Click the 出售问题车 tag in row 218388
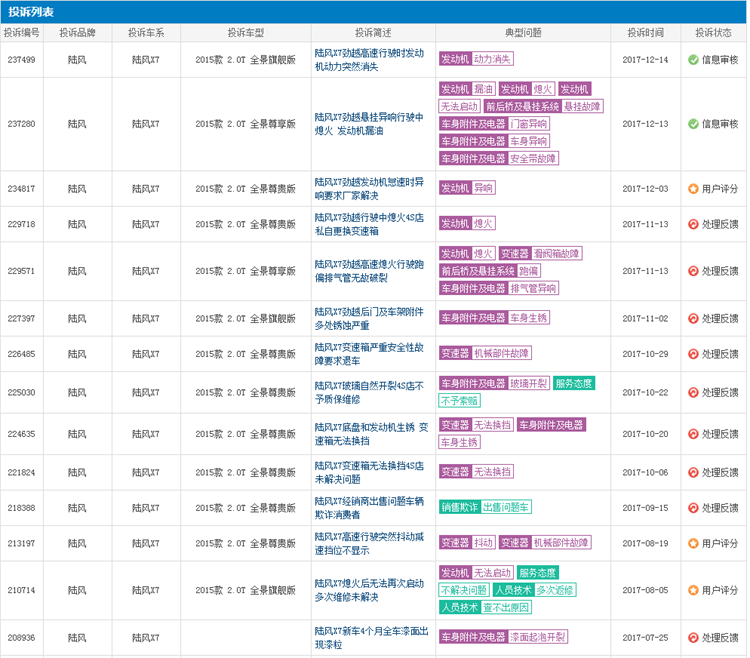The height and width of the screenshot is (658, 750). coord(506,507)
